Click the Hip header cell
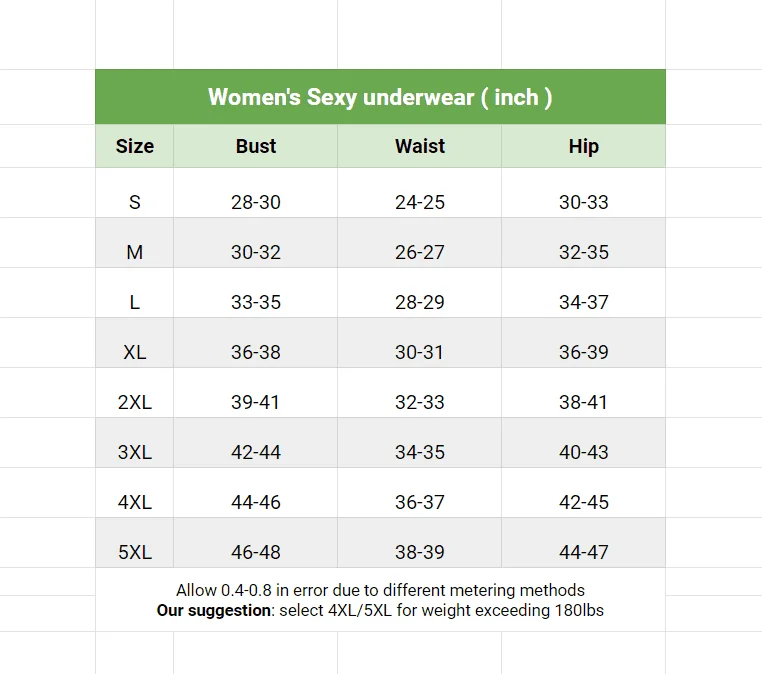Screen dimensions: 762x674 (x=584, y=146)
